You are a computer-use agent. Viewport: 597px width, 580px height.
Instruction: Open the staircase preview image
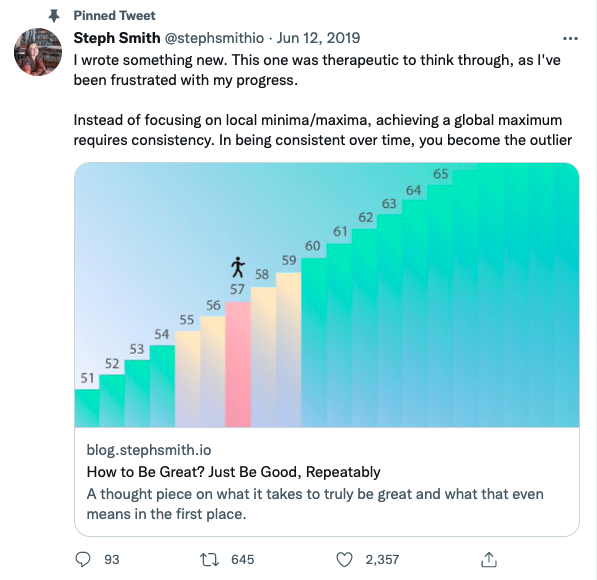[327, 295]
